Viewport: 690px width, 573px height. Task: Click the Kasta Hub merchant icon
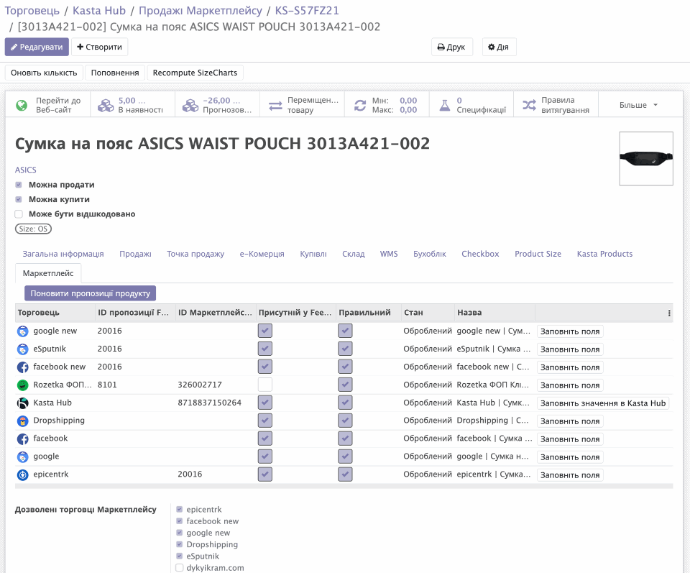click(x=22, y=403)
